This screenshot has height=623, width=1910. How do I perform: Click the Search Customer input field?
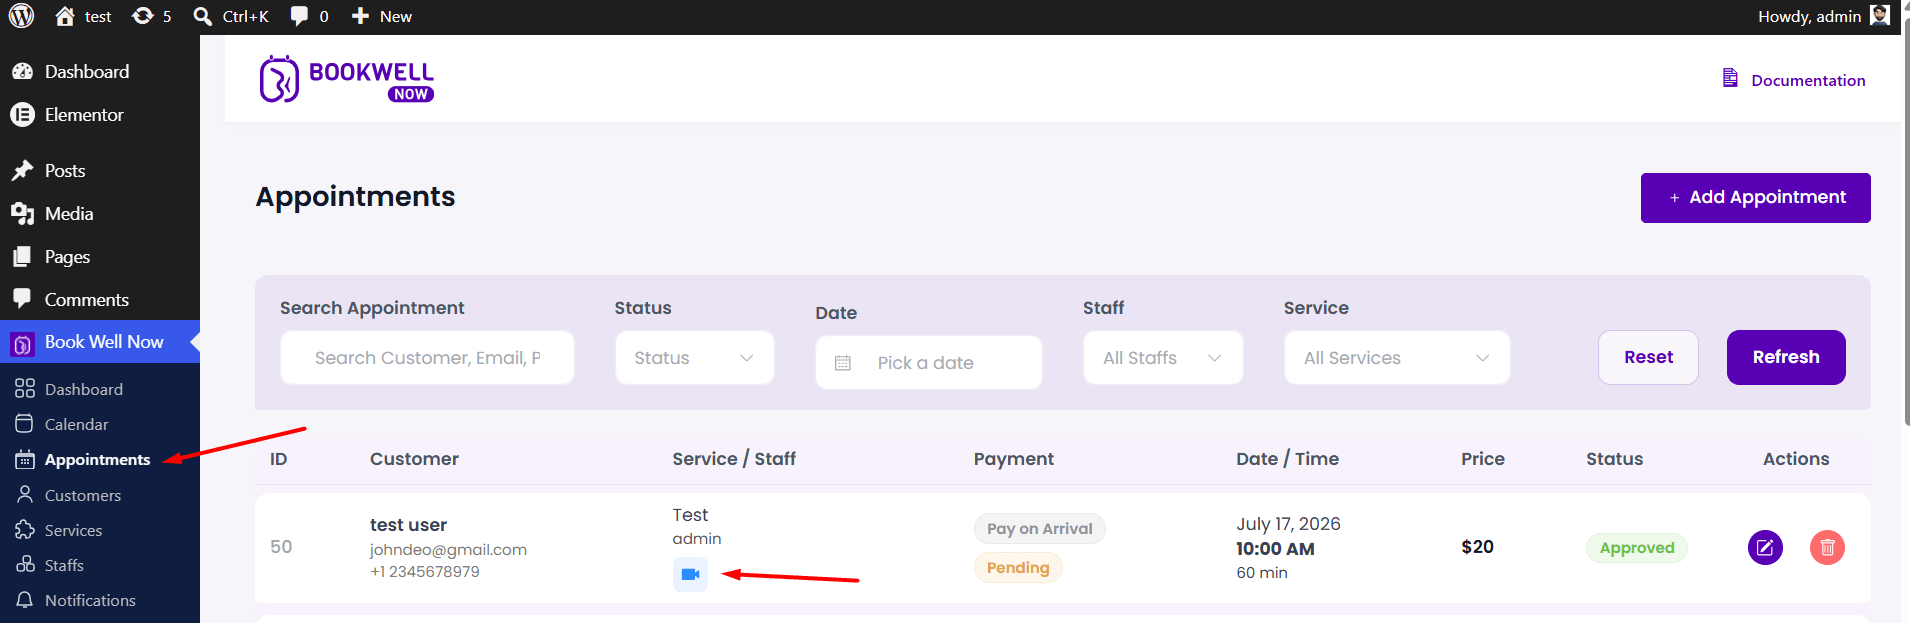[427, 358]
